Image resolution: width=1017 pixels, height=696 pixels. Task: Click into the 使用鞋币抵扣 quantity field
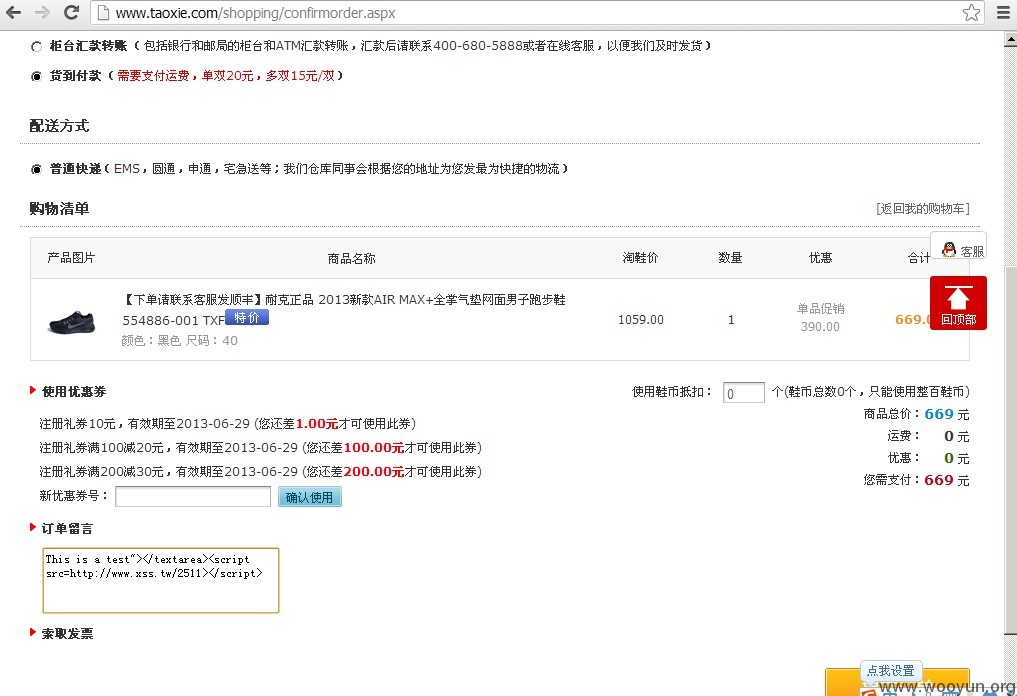(743, 392)
